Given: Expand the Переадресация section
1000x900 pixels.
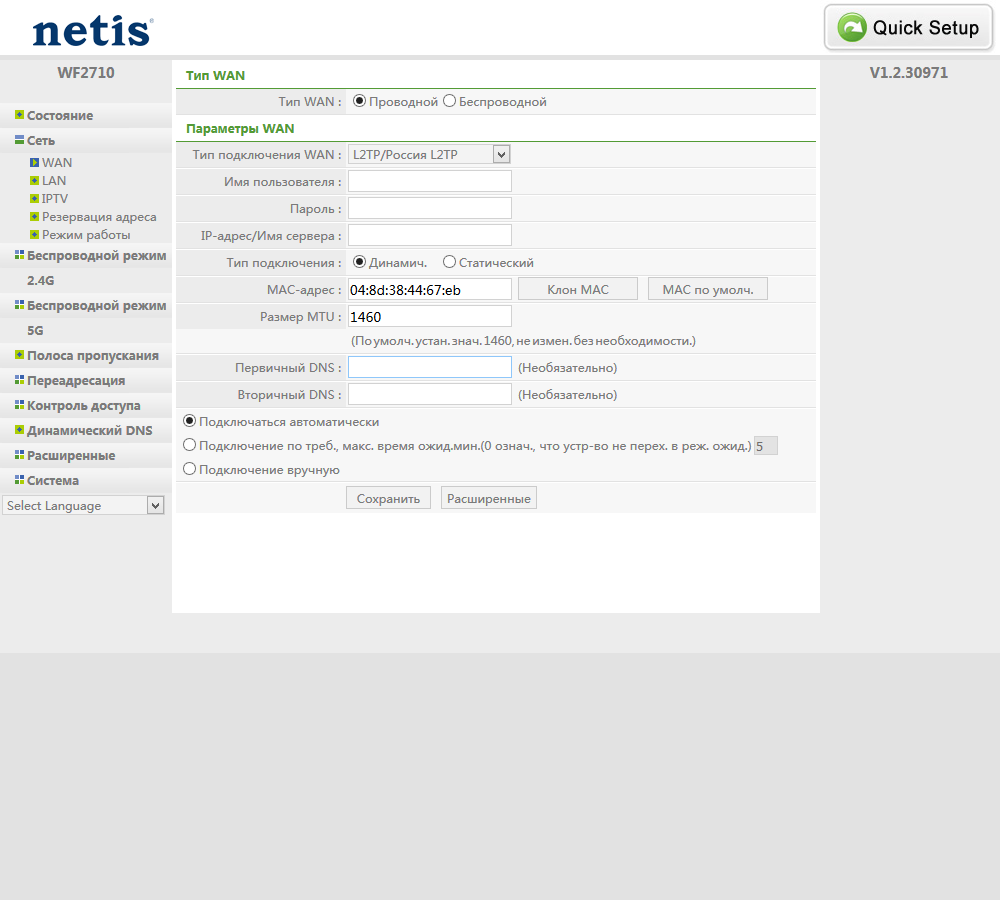Looking at the screenshot, I should (x=76, y=380).
